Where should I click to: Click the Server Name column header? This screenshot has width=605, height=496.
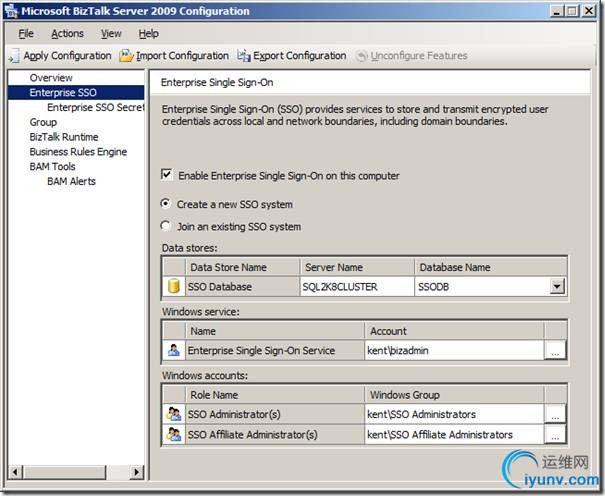point(357,267)
